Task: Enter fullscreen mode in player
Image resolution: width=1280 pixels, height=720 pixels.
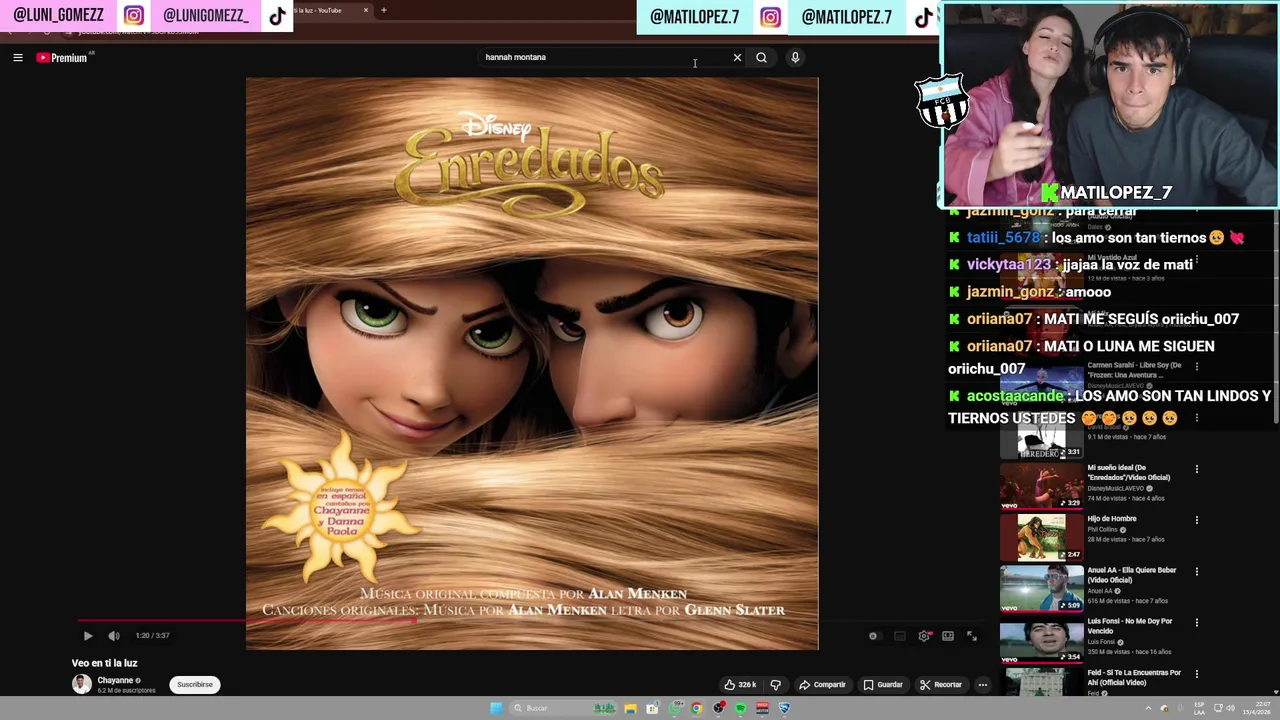Action: tap(972, 636)
